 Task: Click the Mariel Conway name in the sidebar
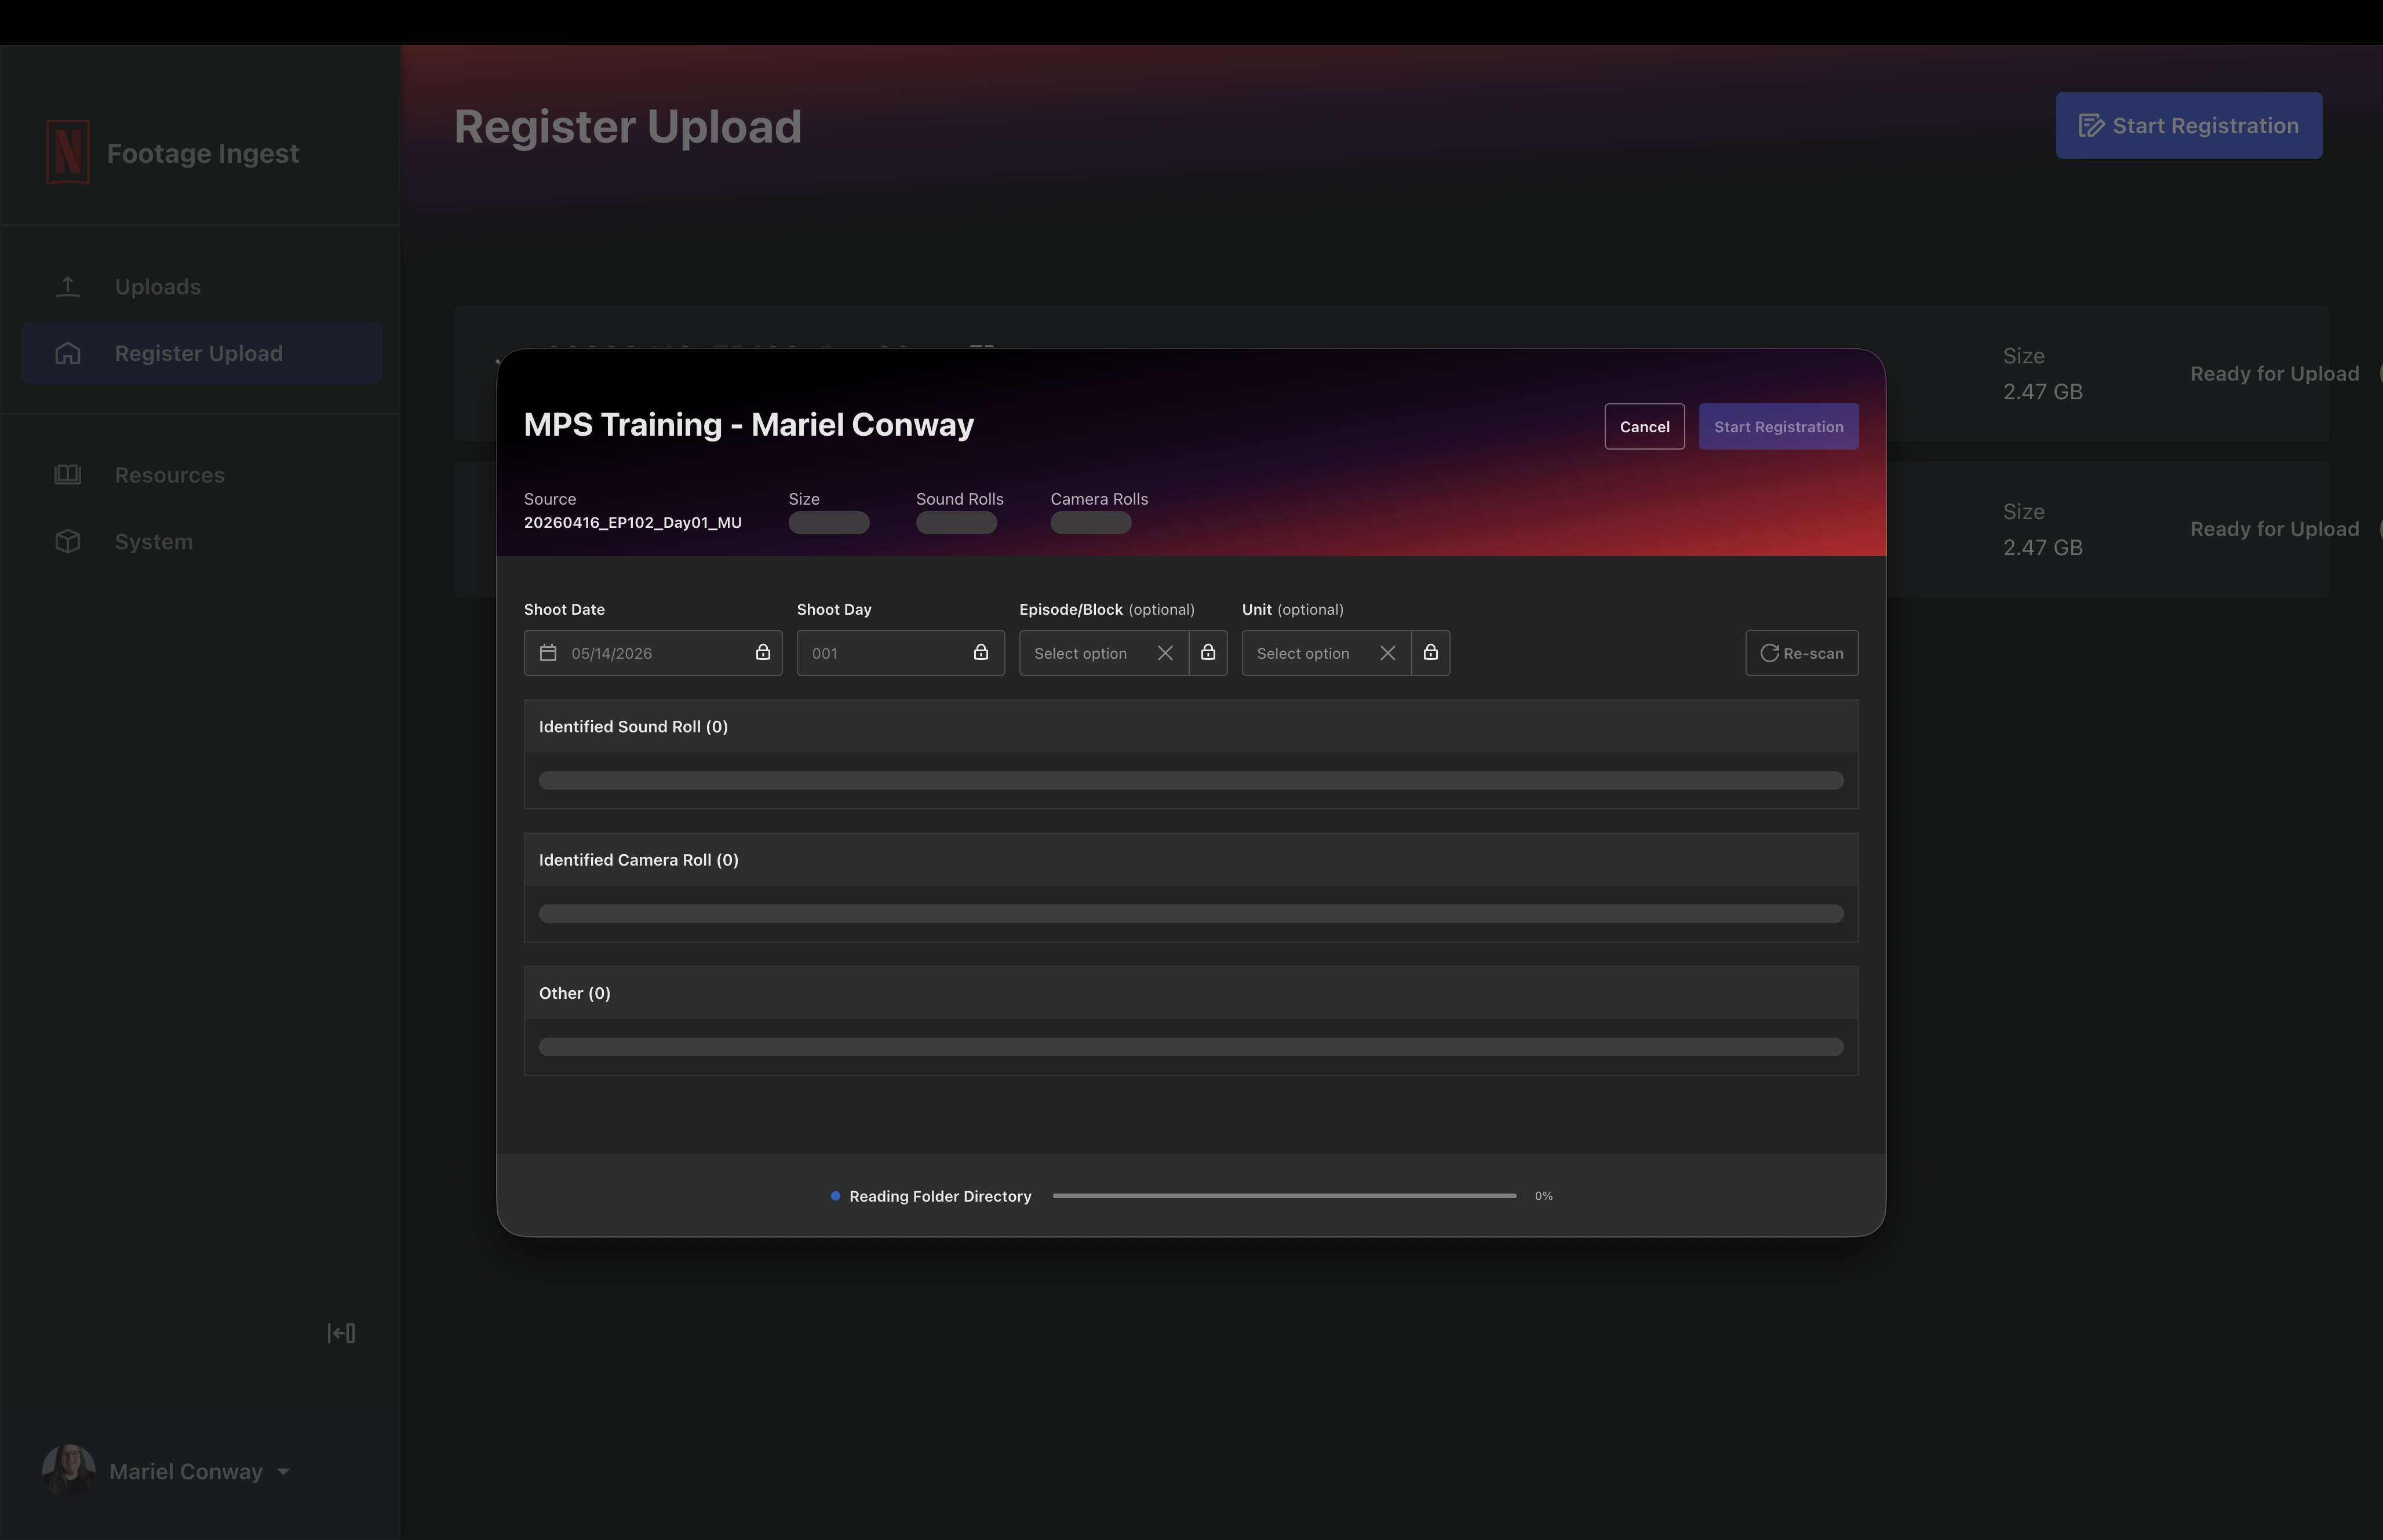[x=186, y=1471]
